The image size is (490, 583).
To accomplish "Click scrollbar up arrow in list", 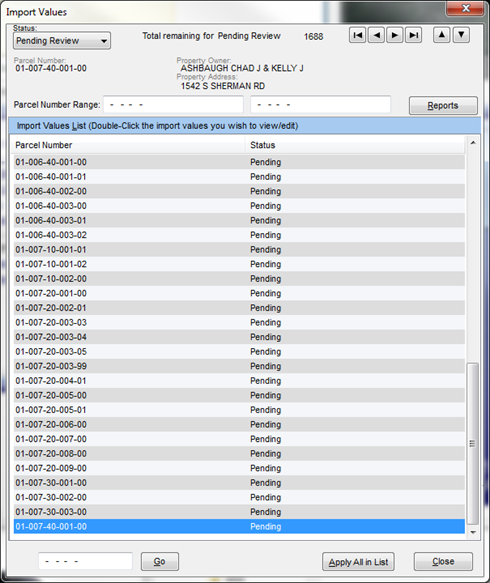I will [473, 143].
